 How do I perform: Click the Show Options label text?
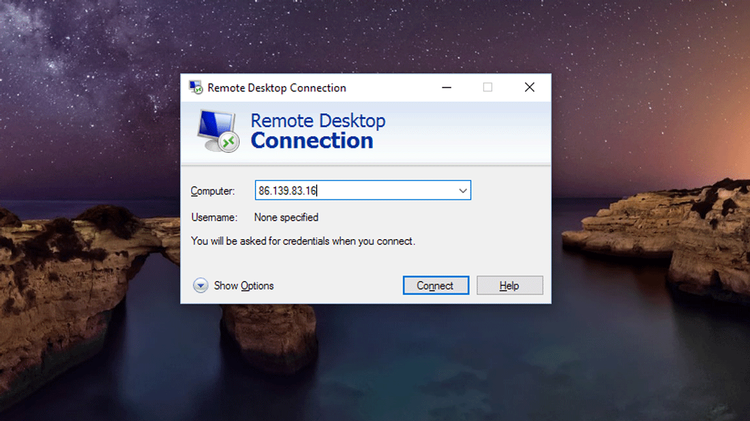pyautogui.click(x=243, y=286)
